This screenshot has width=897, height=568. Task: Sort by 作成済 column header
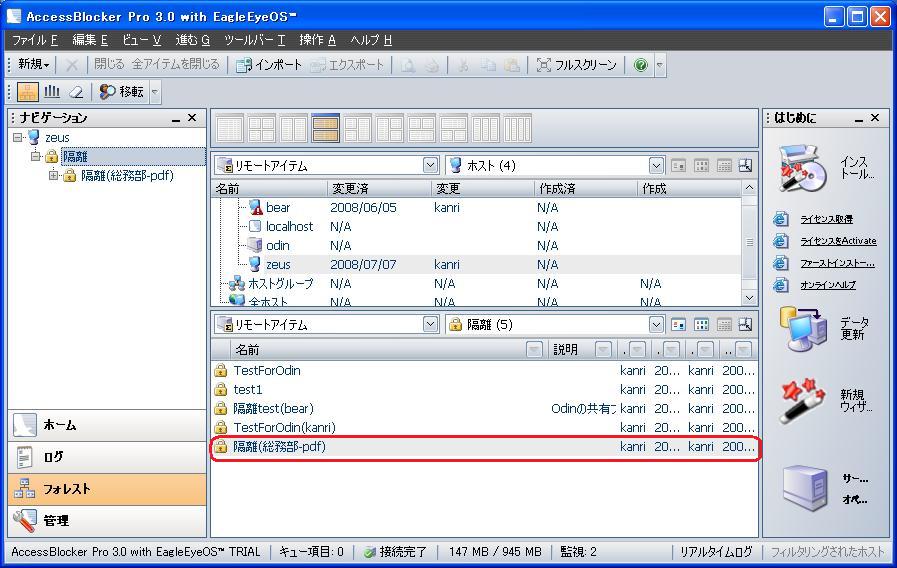585,189
